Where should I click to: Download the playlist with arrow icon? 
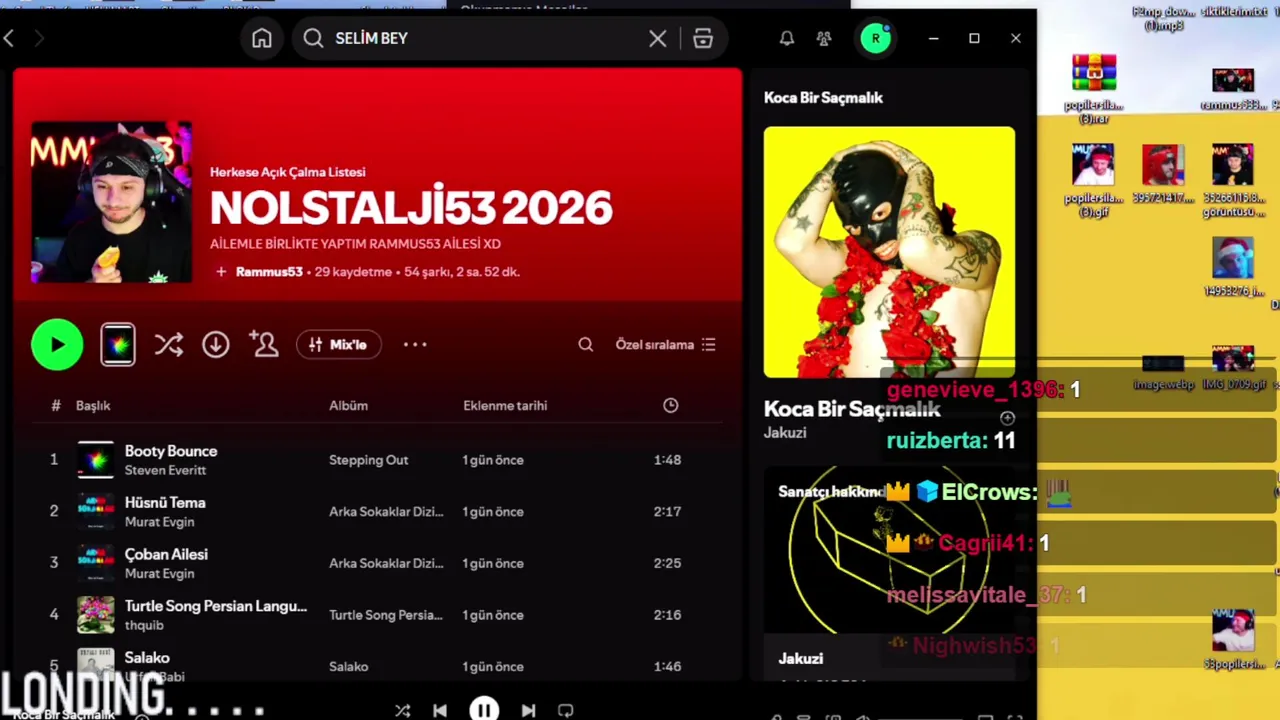click(x=216, y=345)
